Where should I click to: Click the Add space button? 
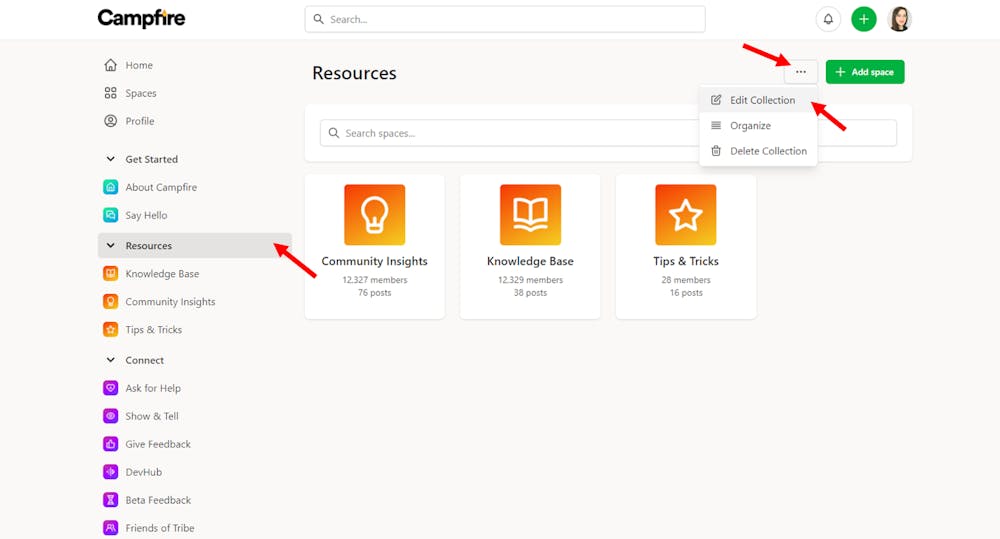(865, 72)
